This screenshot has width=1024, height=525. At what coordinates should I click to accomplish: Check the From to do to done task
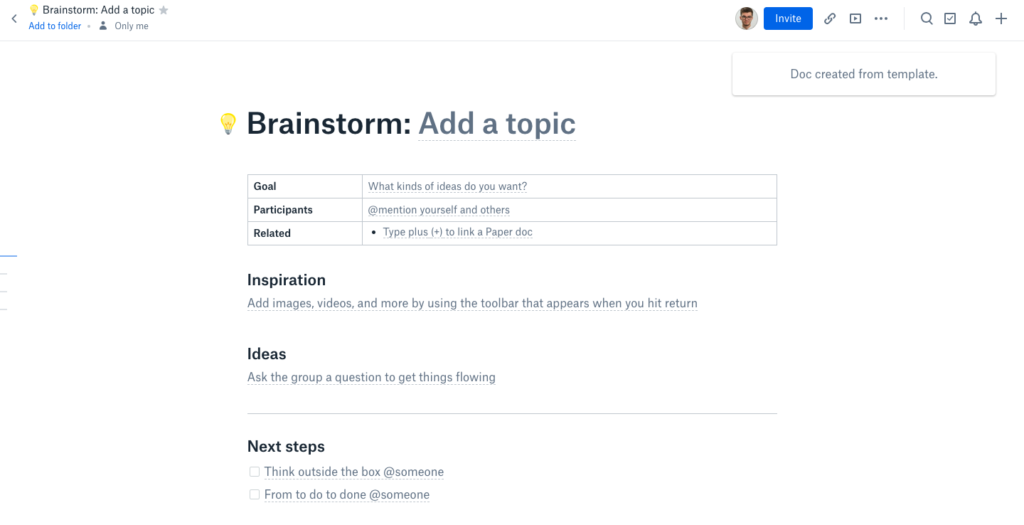point(255,494)
